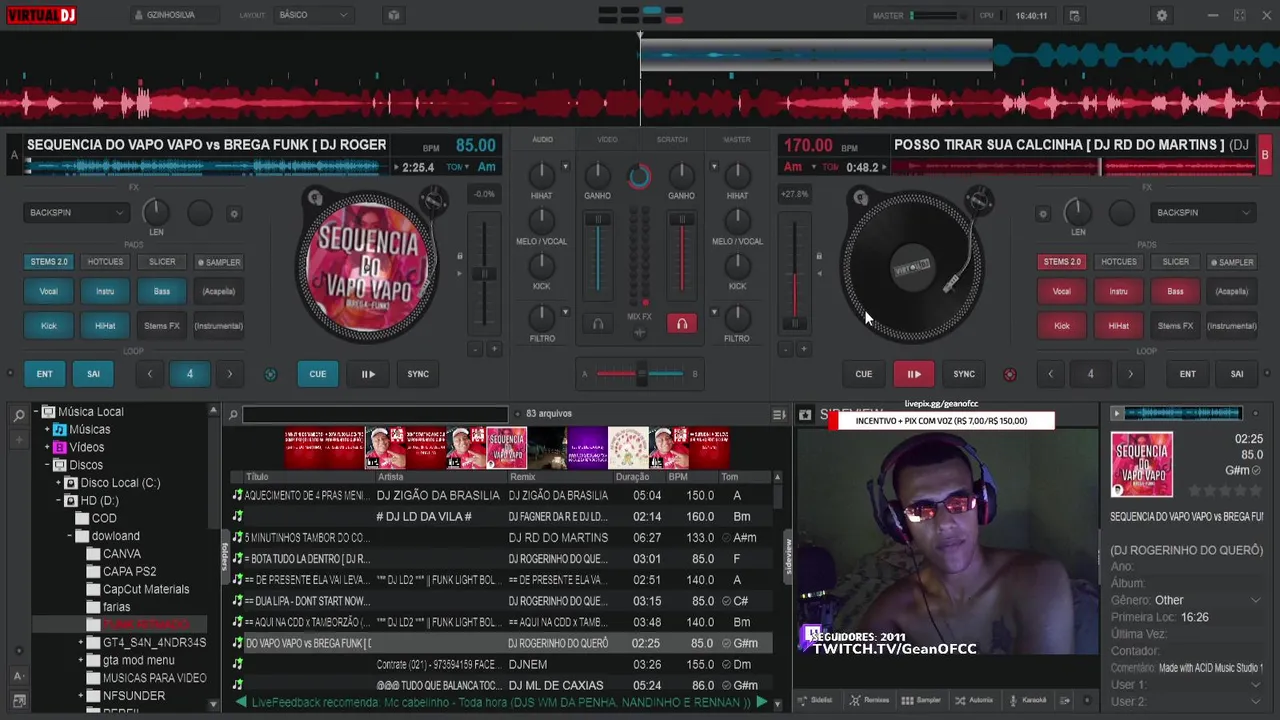Toggle HiHat stem pad on right deck
The width and height of the screenshot is (1280, 720).
pyautogui.click(x=1118, y=326)
